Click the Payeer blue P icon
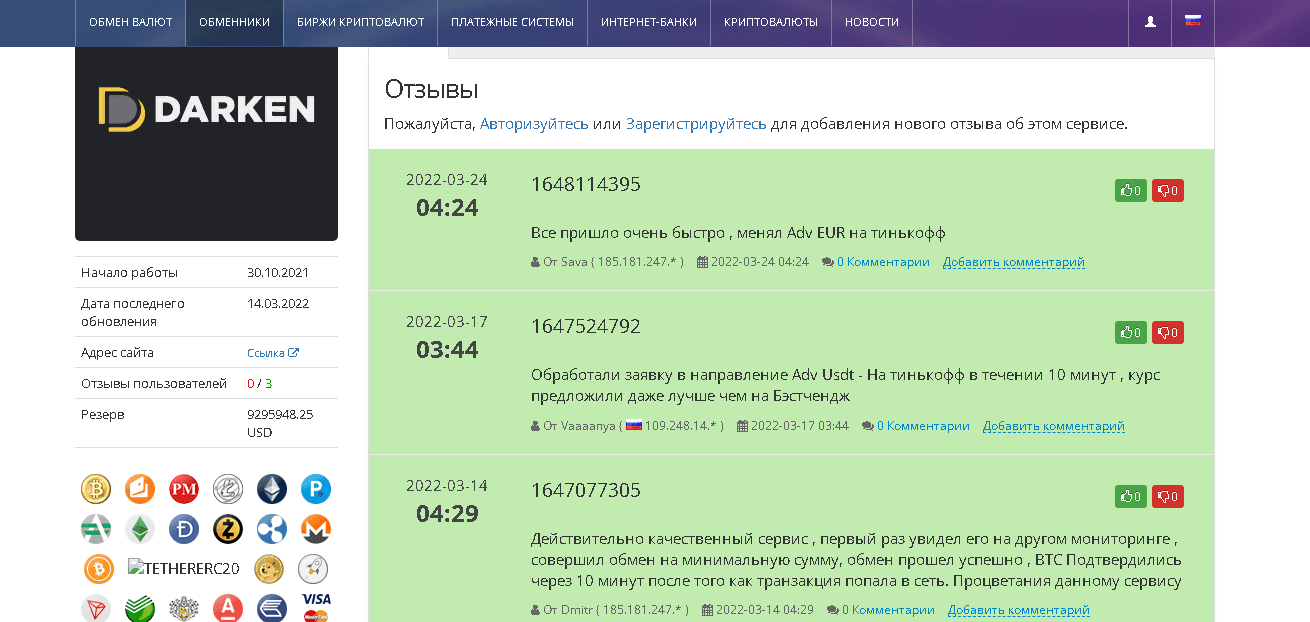Screen dimensions: 1310x622 click(x=316, y=489)
